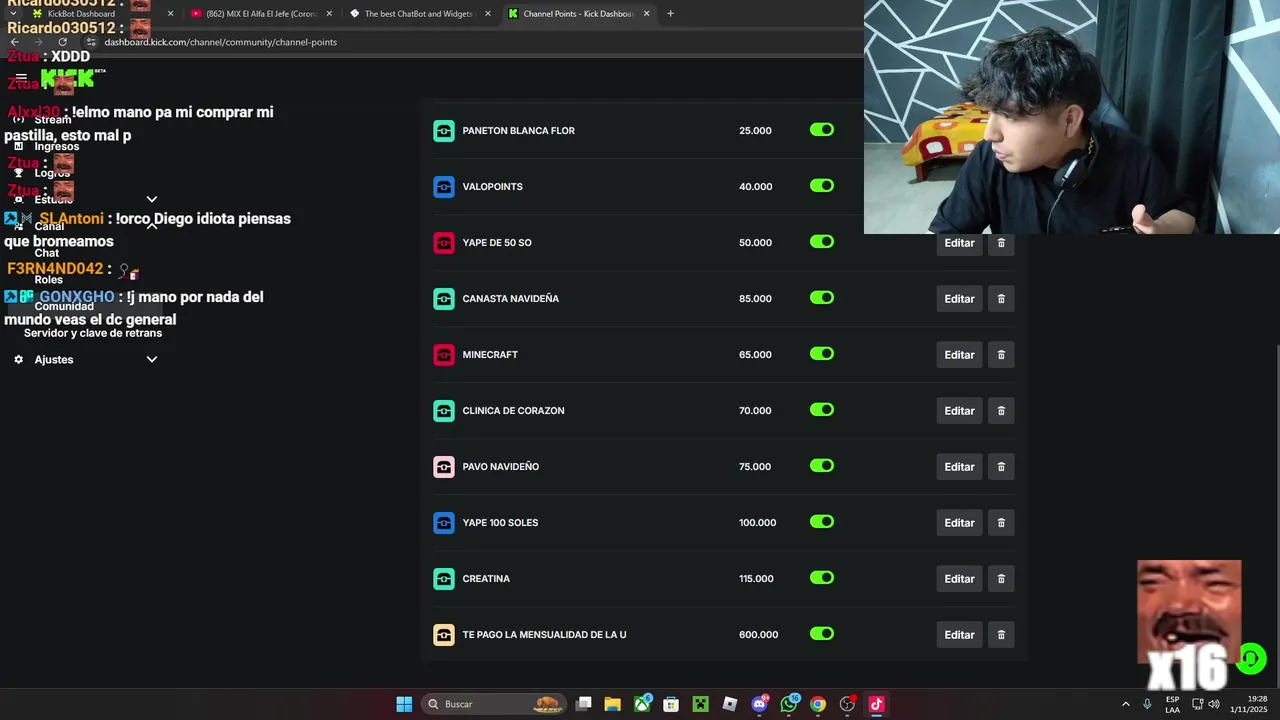
Task: Expand the Ajustes sidebar section
Action: coord(152,359)
